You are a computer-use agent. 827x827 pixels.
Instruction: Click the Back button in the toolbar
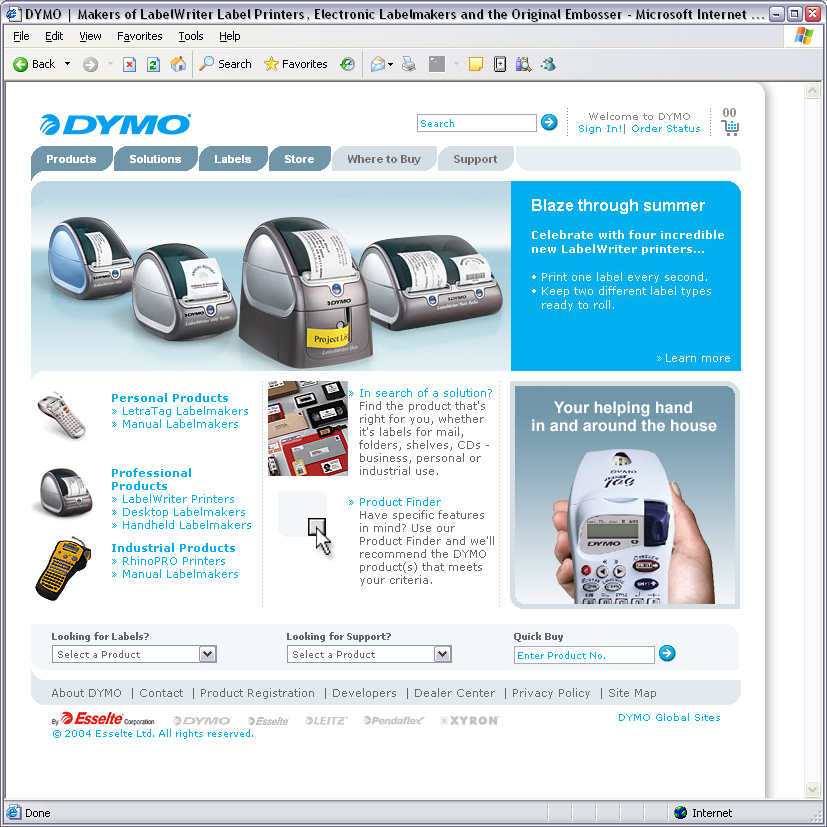[34, 64]
